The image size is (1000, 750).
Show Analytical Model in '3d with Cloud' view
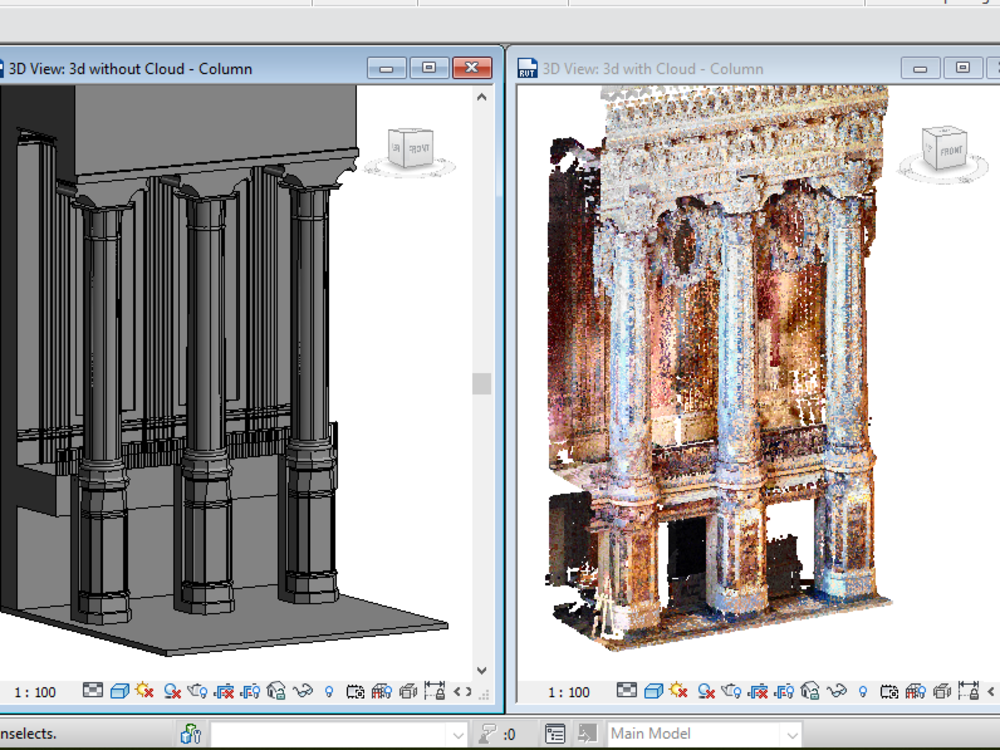pos(915,691)
